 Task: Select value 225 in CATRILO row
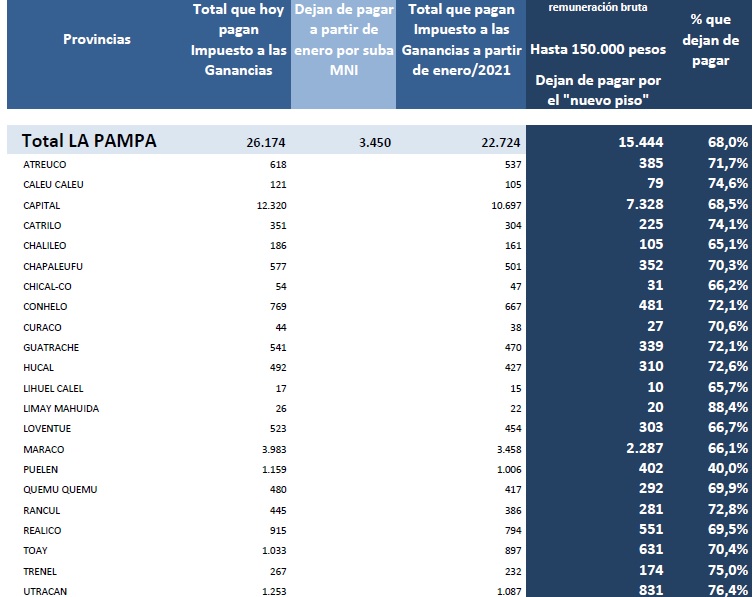coord(651,224)
